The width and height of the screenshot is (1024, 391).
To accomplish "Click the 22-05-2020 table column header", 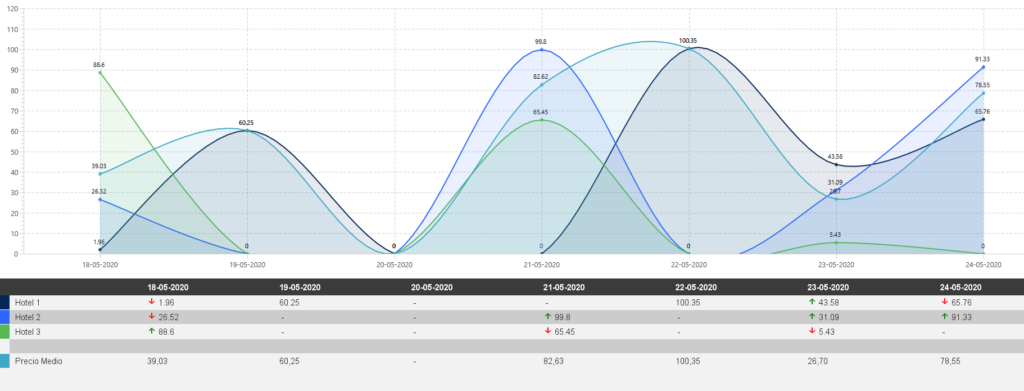I will click(x=696, y=288).
